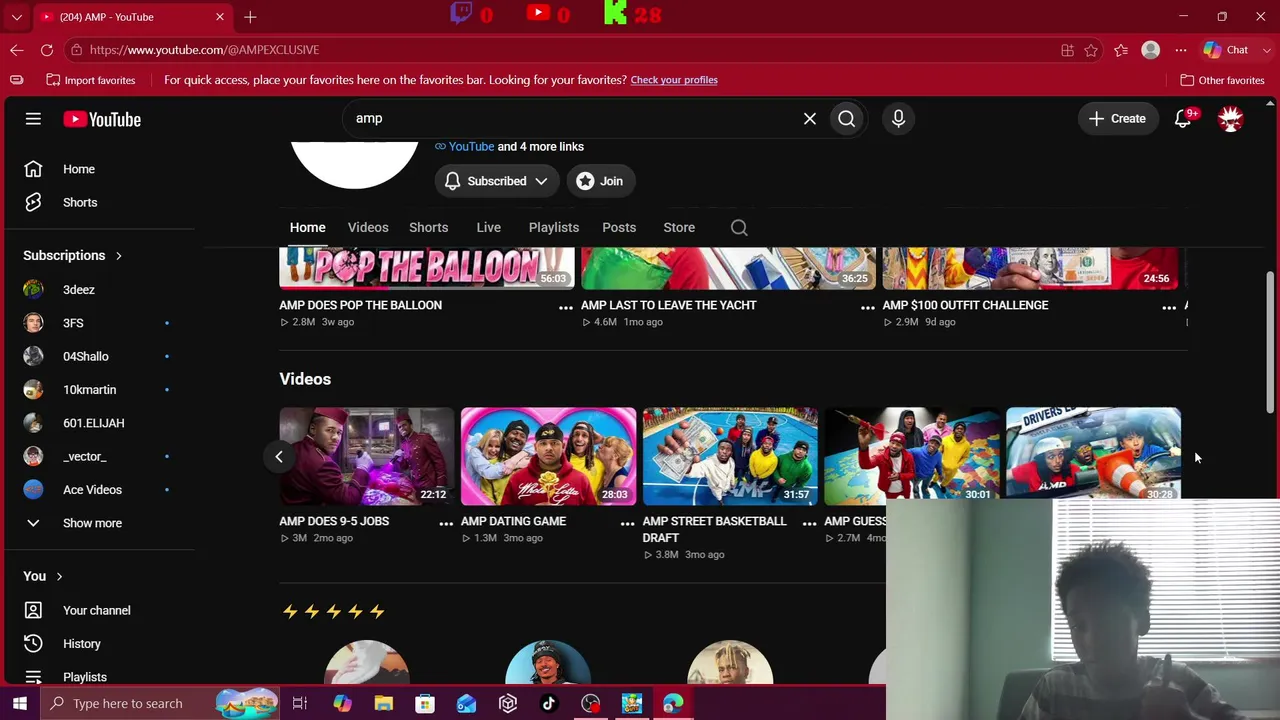The height and width of the screenshot is (720, 1280).
Task: Go to previous videos with left carousel arrow
Action: (x=279, y=457)
